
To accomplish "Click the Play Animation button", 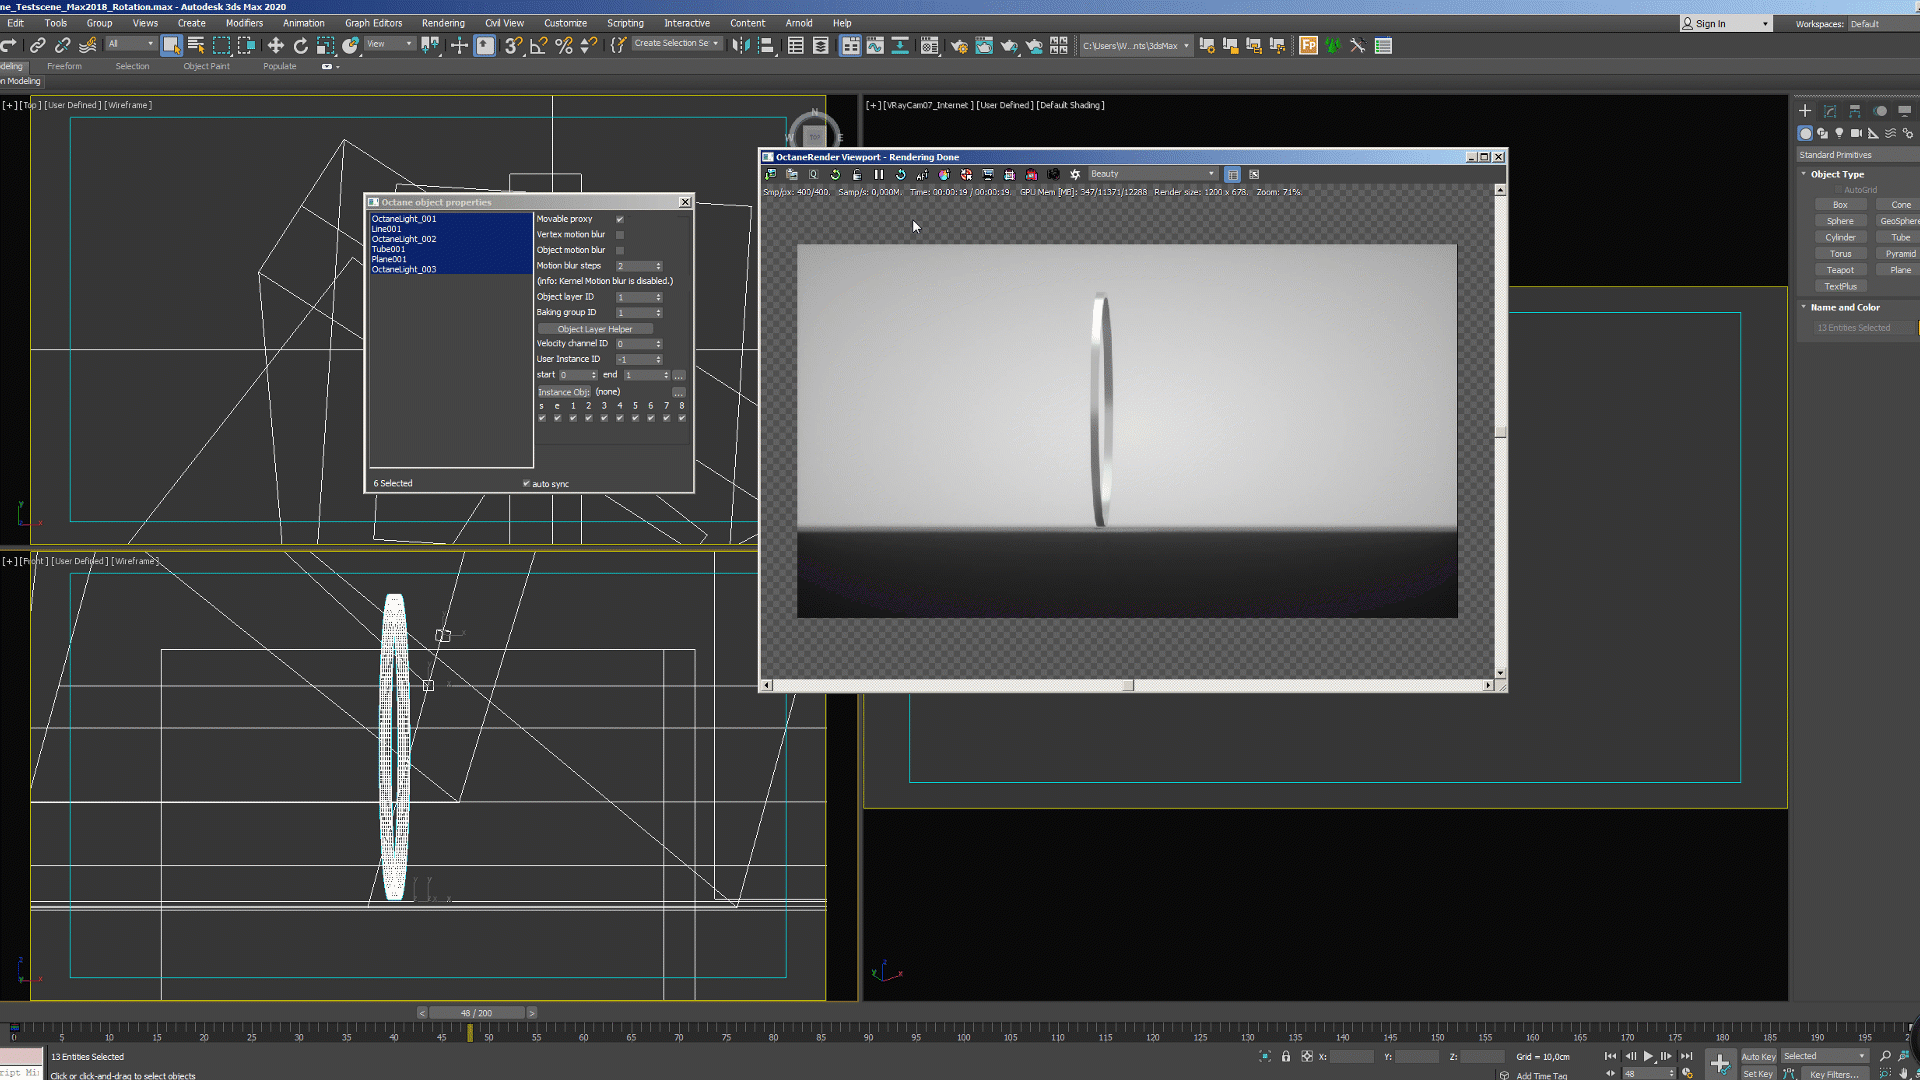I will (x=1648, y=1056).
